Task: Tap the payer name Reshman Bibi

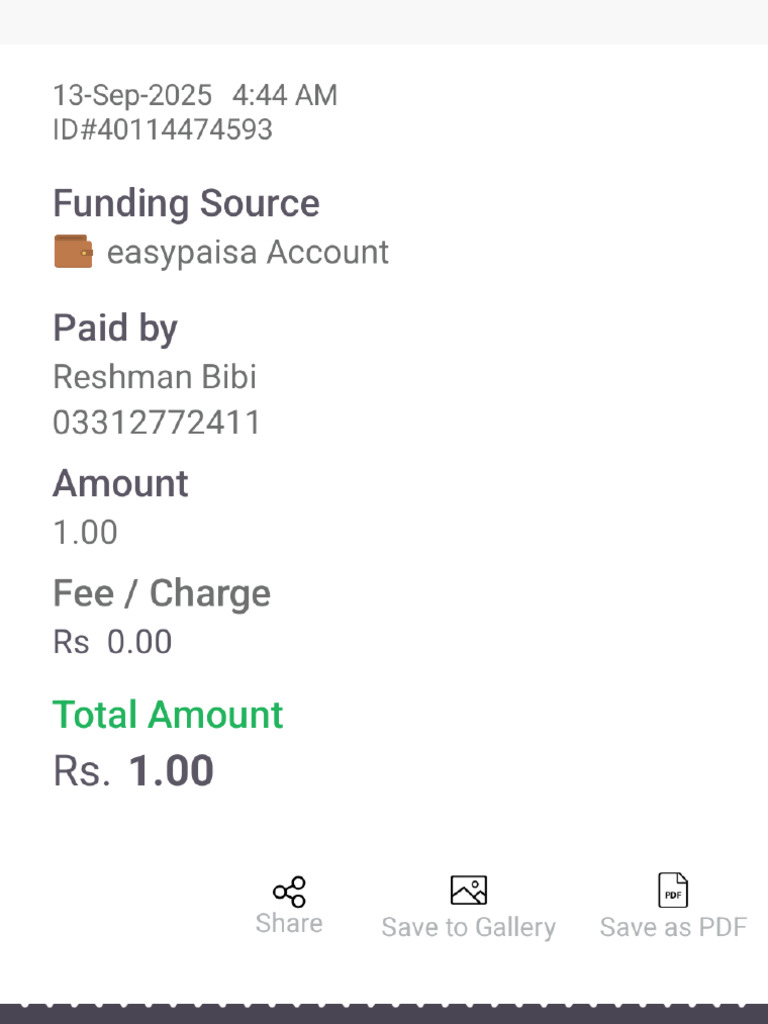Action: (155, 377)
